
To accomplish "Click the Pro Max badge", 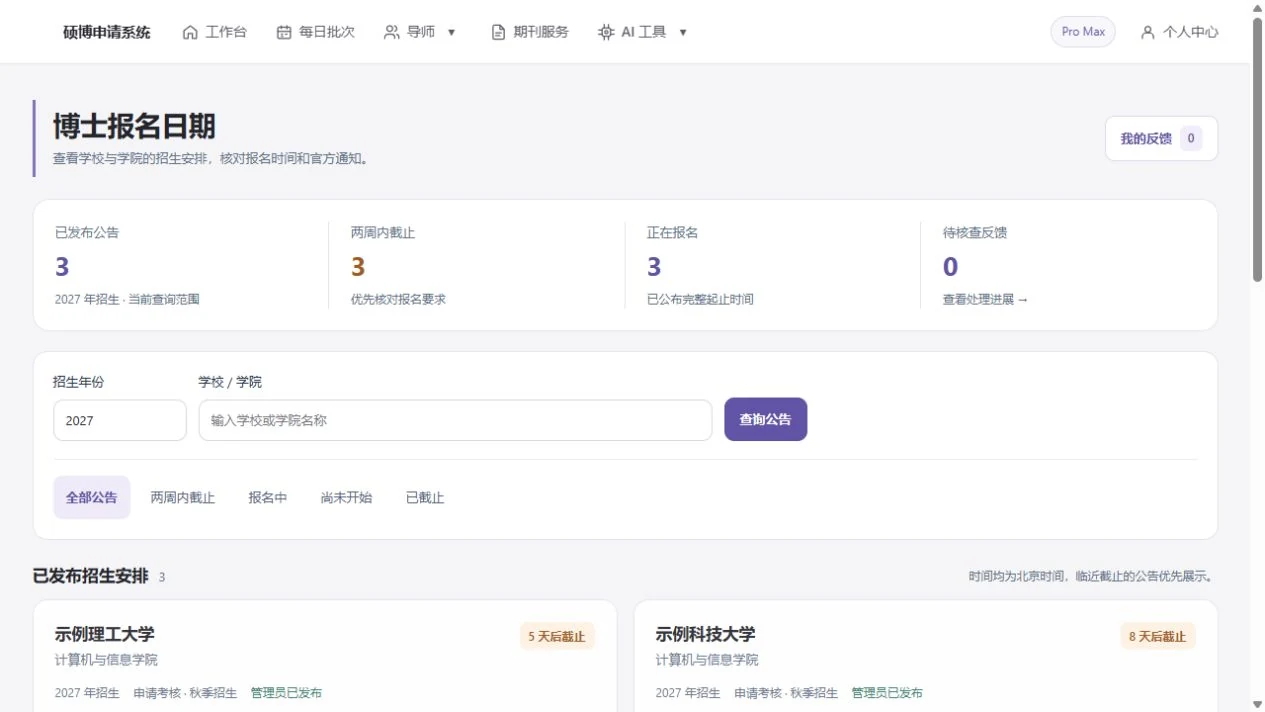I will pyautogui.click(x=1083, y=32).
